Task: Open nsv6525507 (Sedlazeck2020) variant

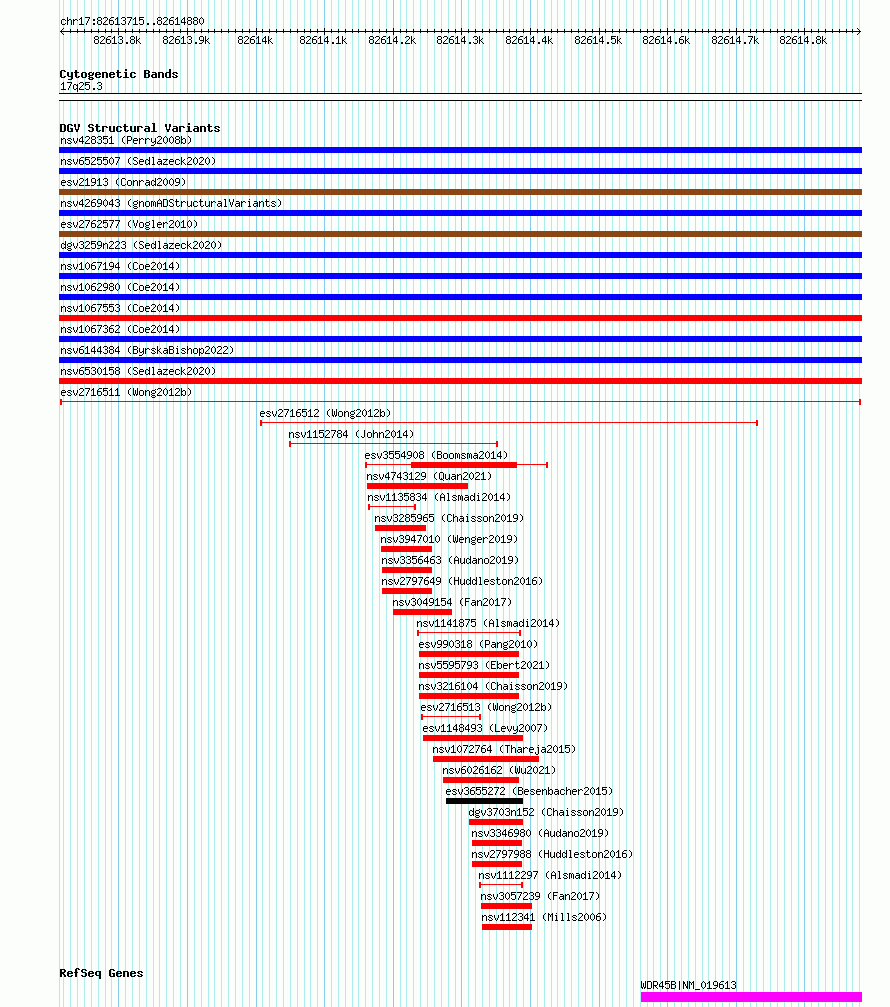Action: click(138, 161)
